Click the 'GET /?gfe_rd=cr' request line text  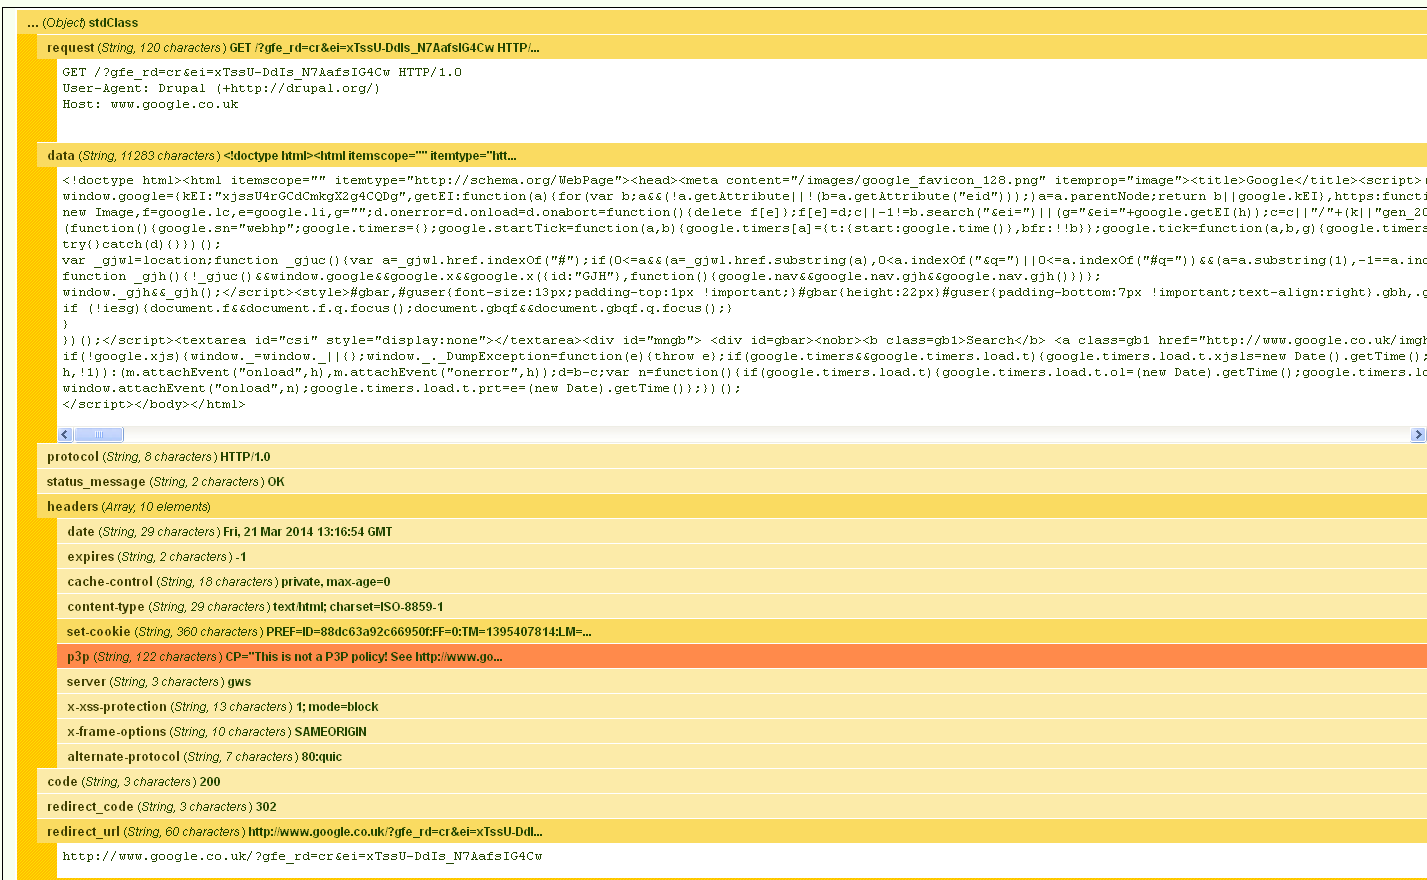[262, 72]
